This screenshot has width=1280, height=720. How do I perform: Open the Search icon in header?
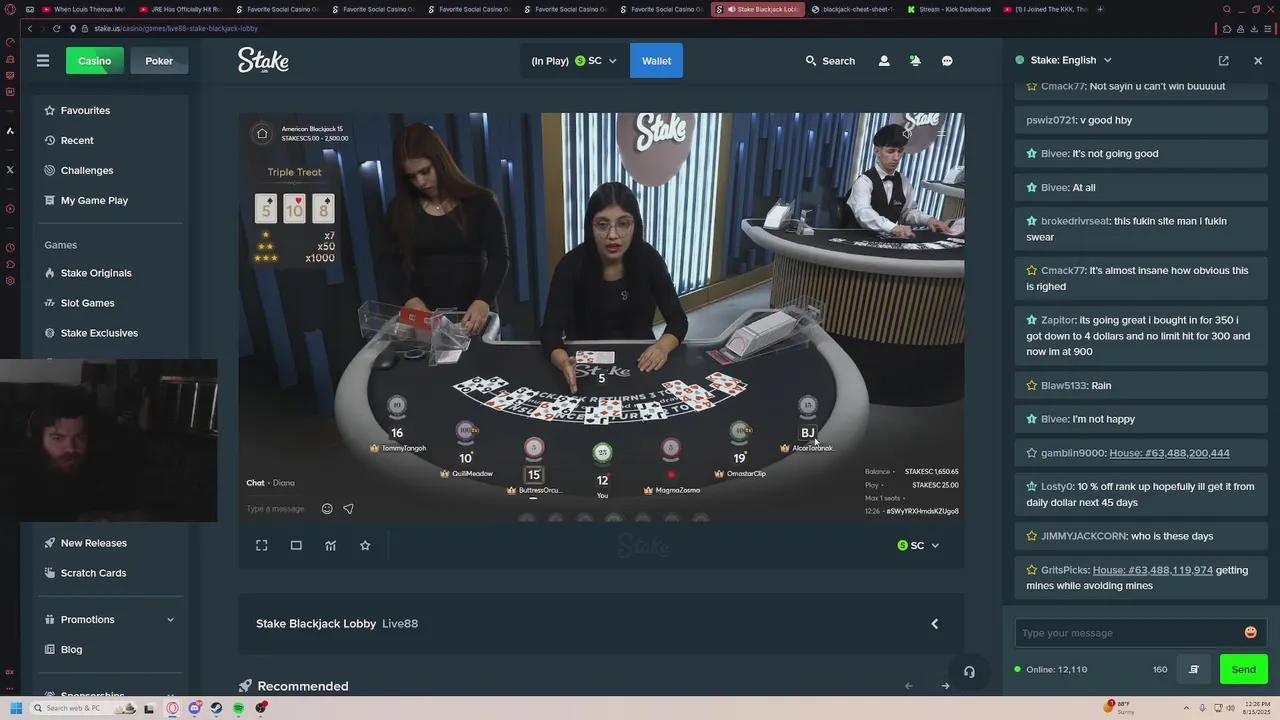830,61
